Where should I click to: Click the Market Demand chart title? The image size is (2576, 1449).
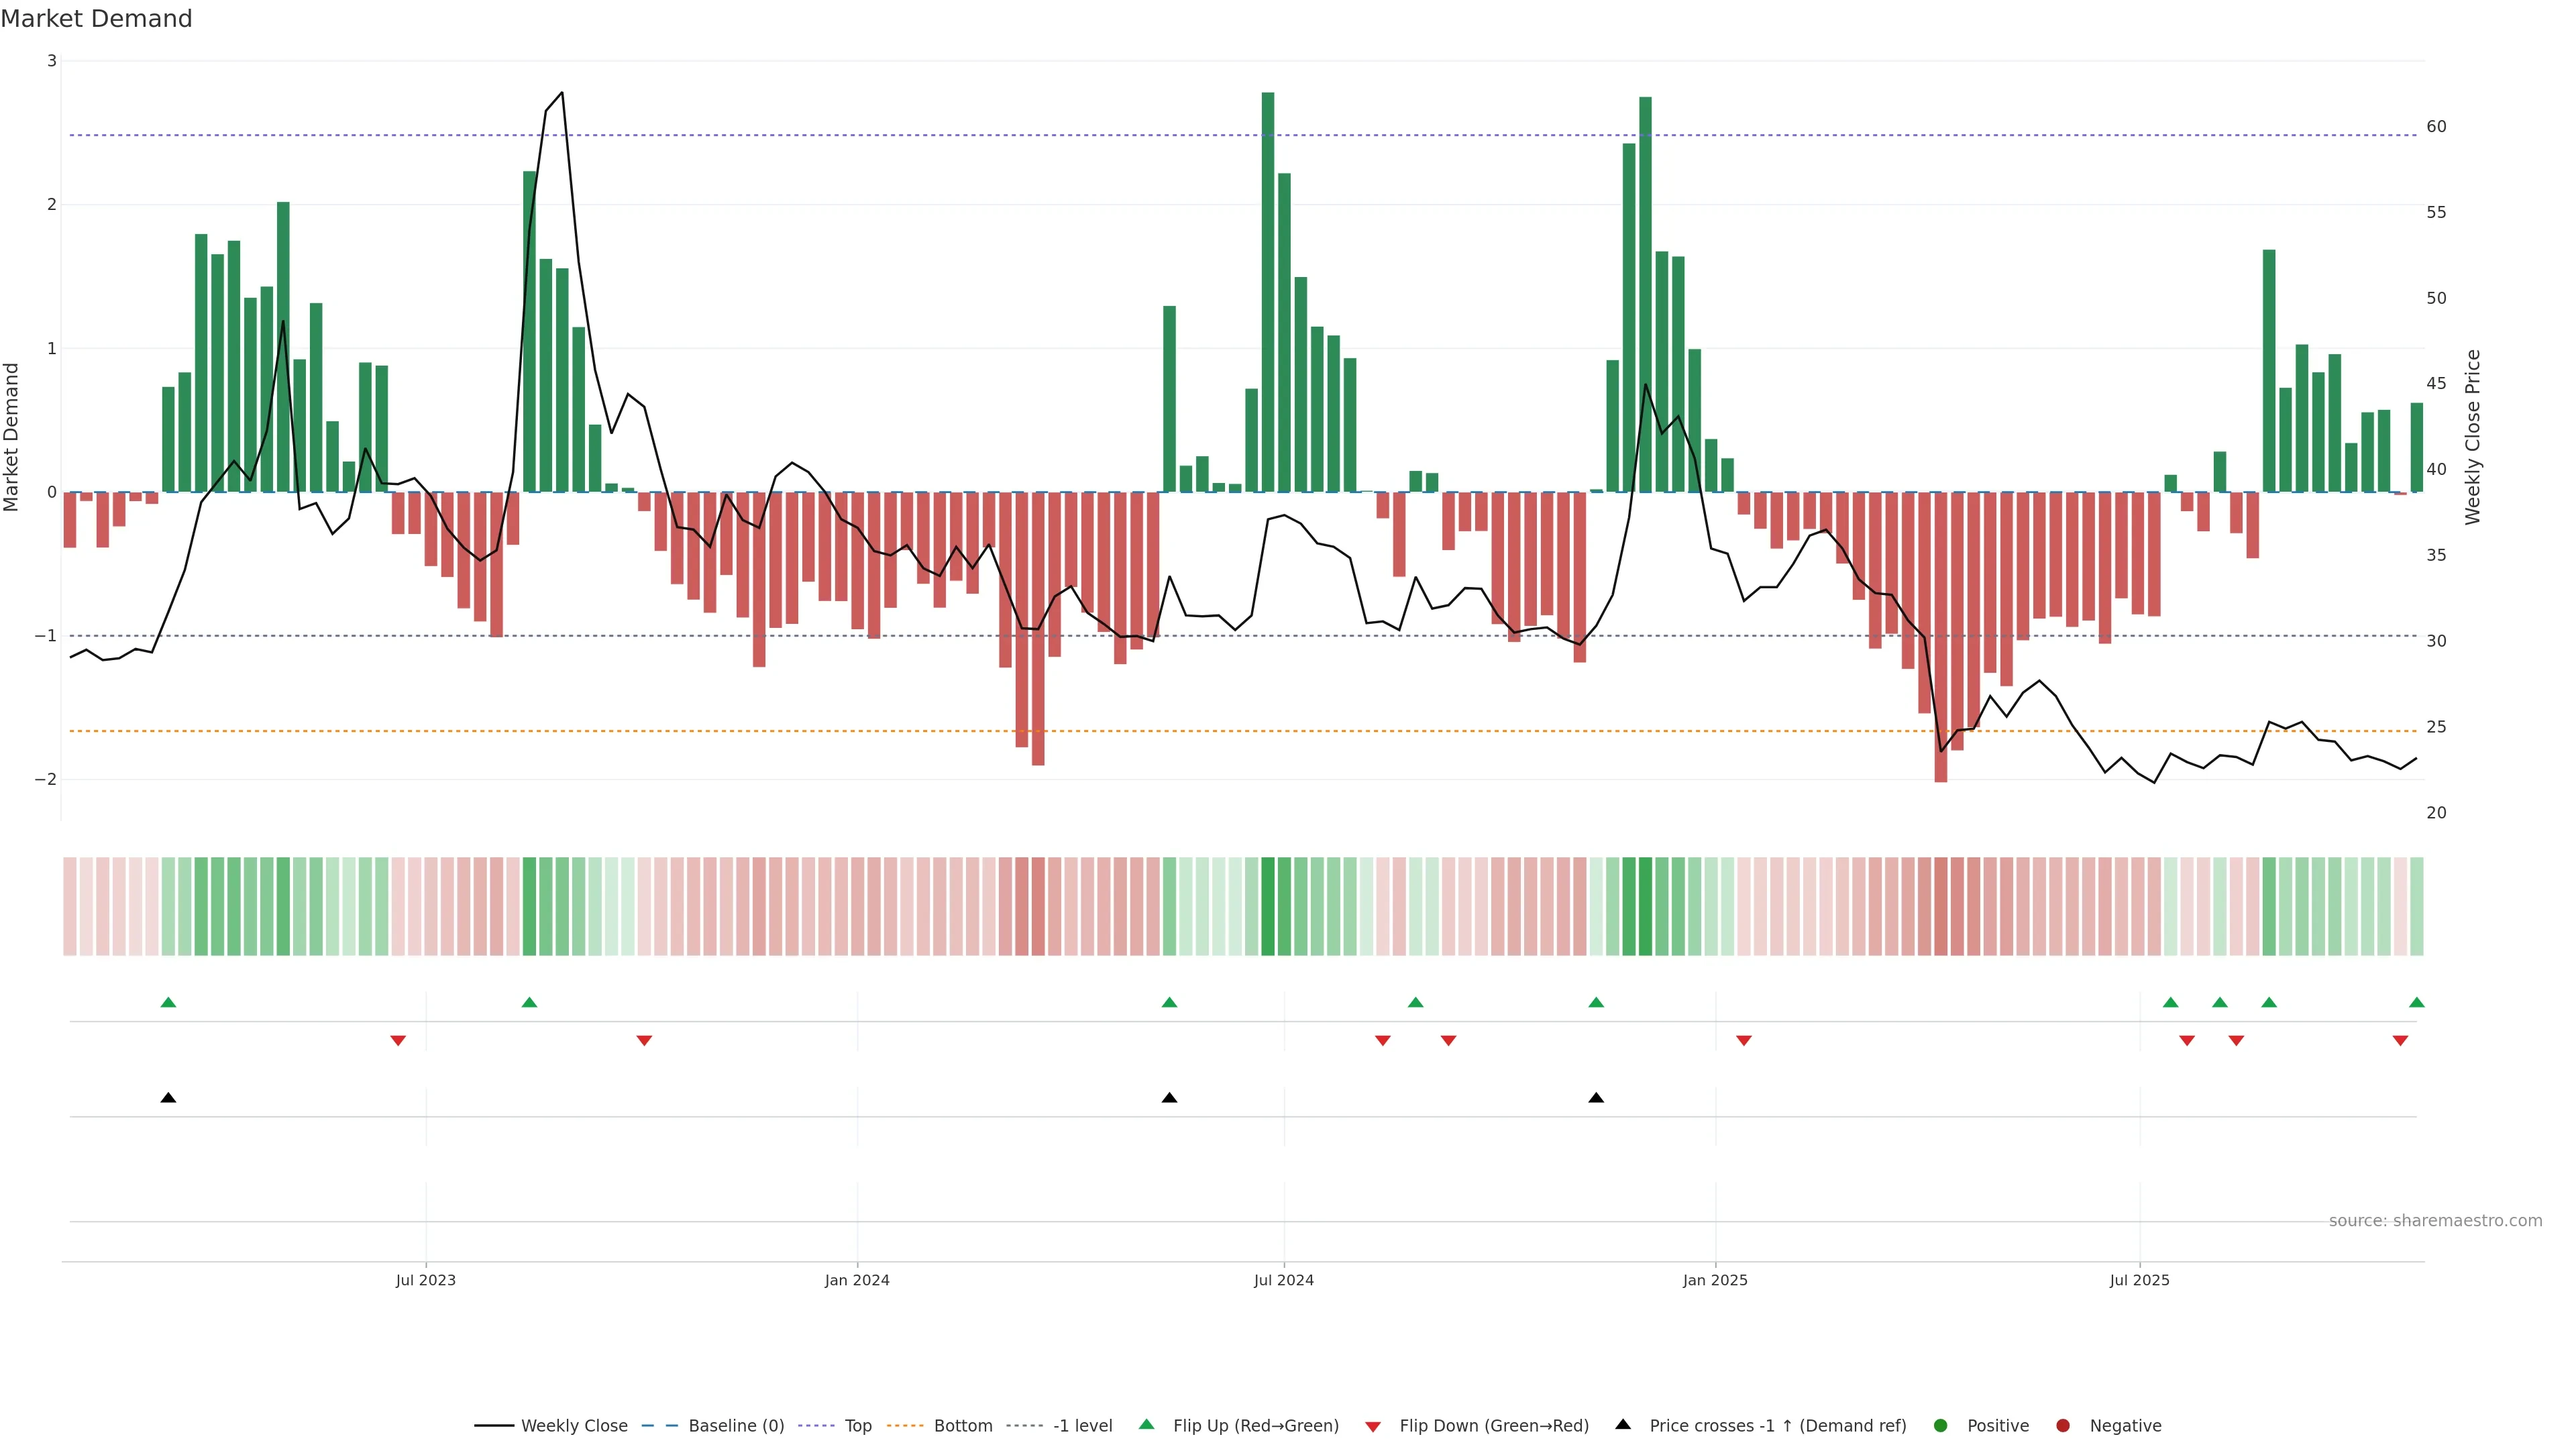96,19
